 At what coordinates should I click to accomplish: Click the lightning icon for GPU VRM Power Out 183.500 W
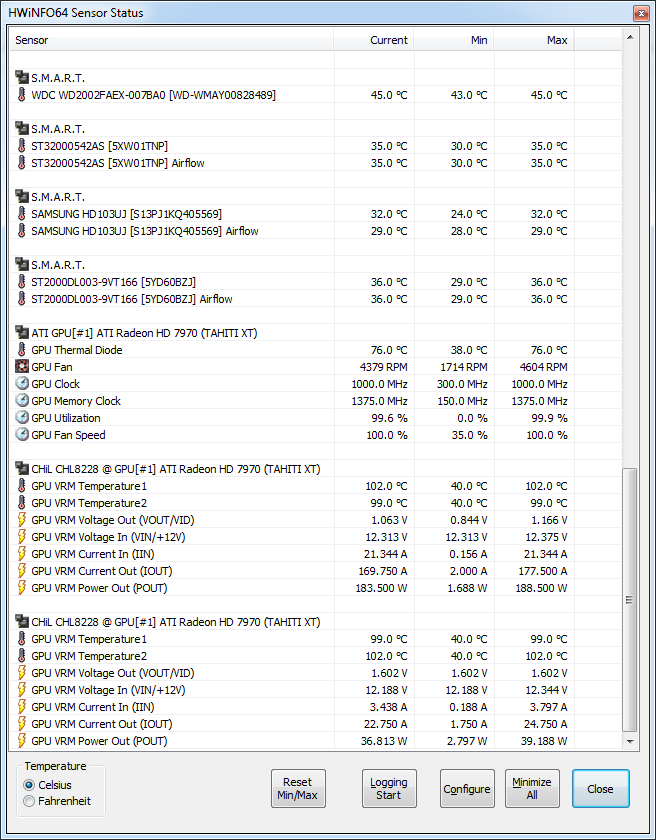(x=21, y=588)
